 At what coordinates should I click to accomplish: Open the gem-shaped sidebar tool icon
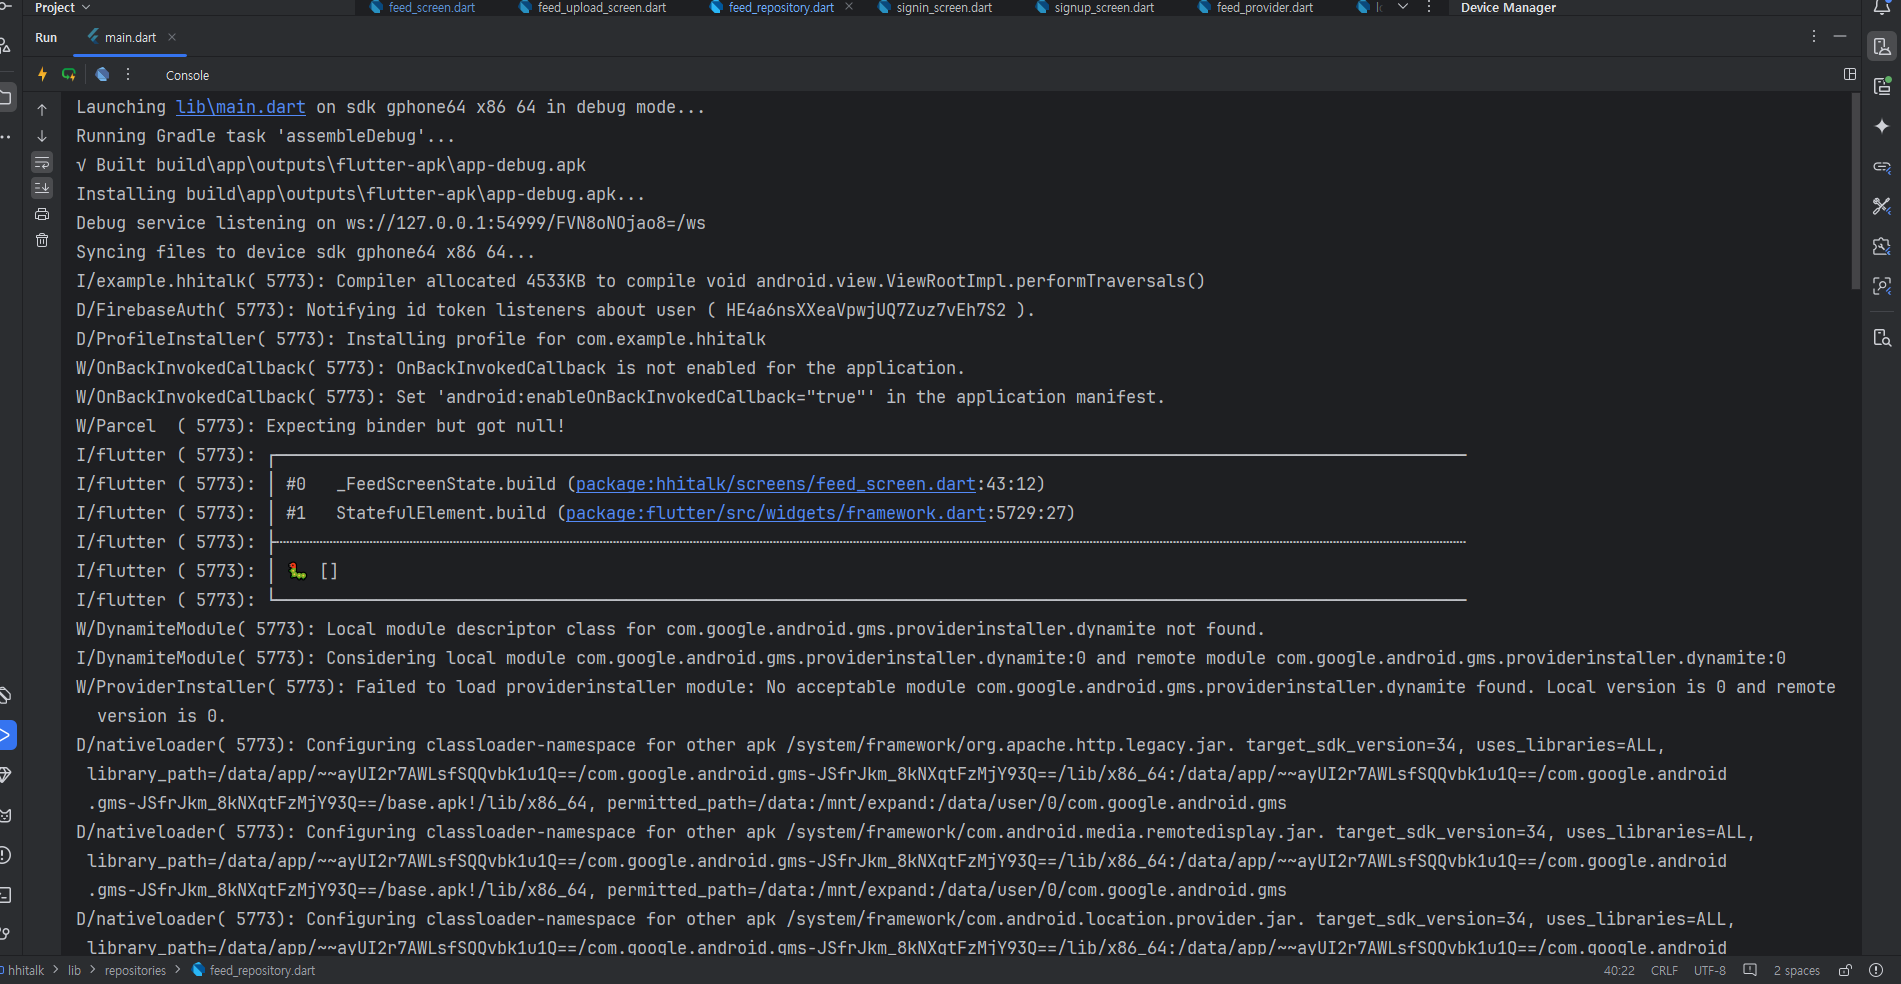5,775
